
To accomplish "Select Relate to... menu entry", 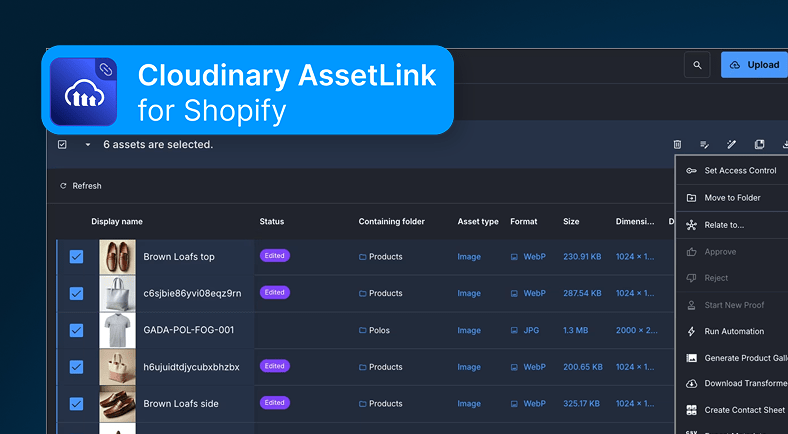I will point(732,225).
